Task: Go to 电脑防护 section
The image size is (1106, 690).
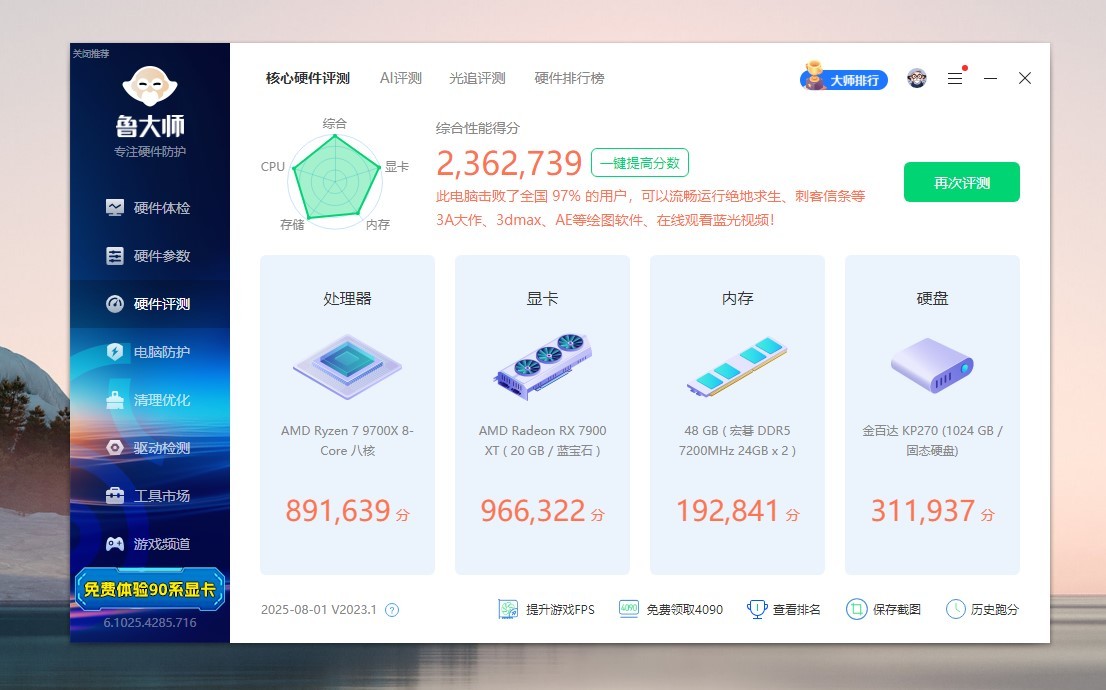Action: coord(150,352)
